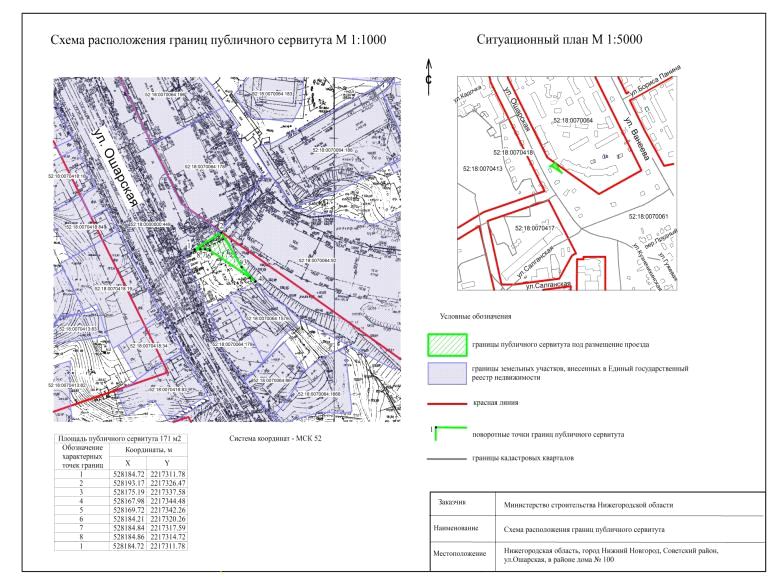This screenshot has height=582, width=777.
Task: Click the 'Координаты, м' column header
Action: point(149,450)
